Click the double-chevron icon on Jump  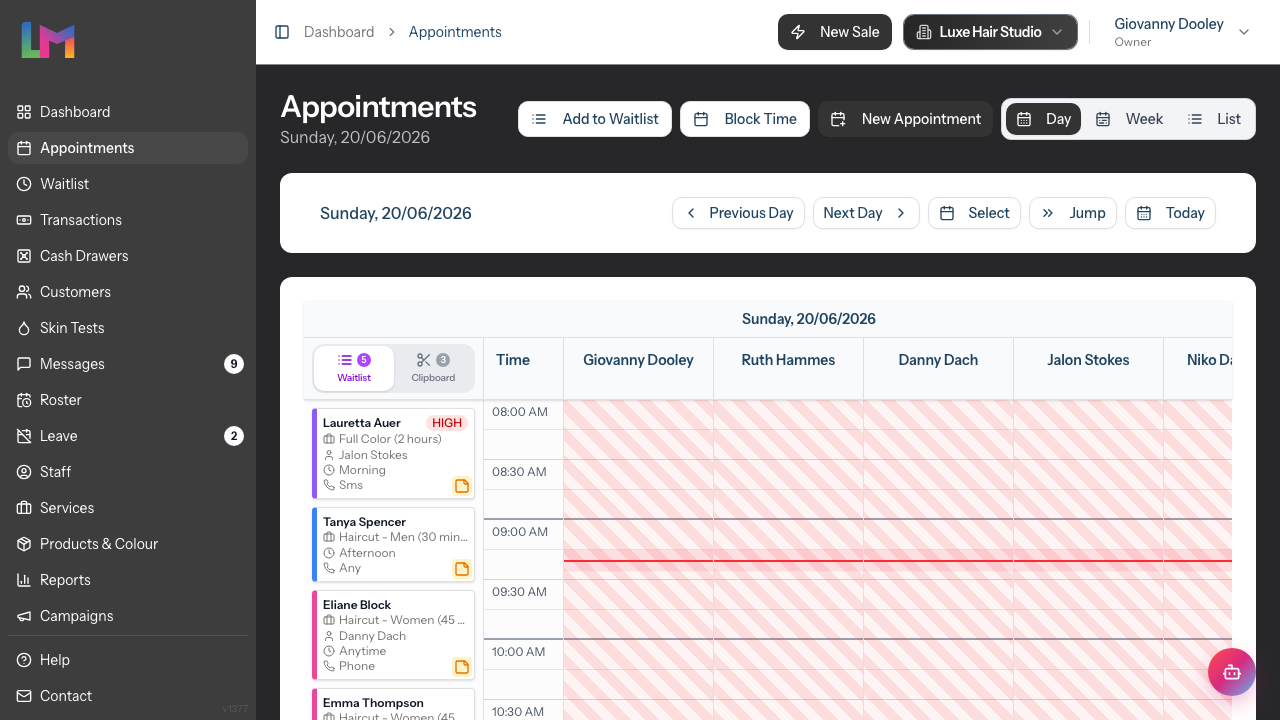pyautogui.click(x=1048, y=213)
